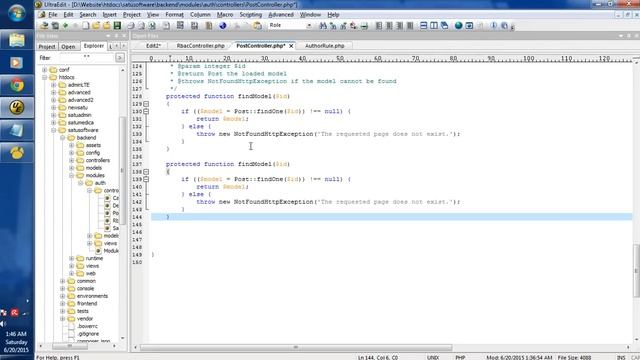The height and width of the screenshot is (360, 640).
Task: Collapse the backend folder node
Action: (62, 138)
